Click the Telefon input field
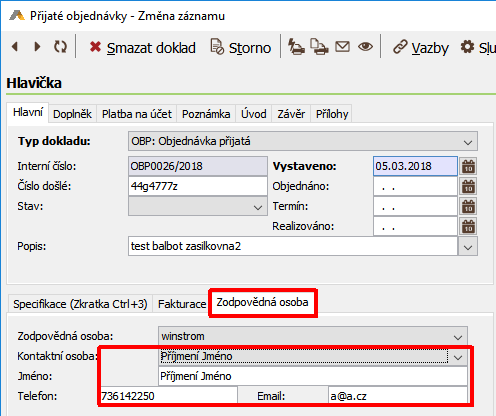The image size is (496, 416). coord(168,396)
